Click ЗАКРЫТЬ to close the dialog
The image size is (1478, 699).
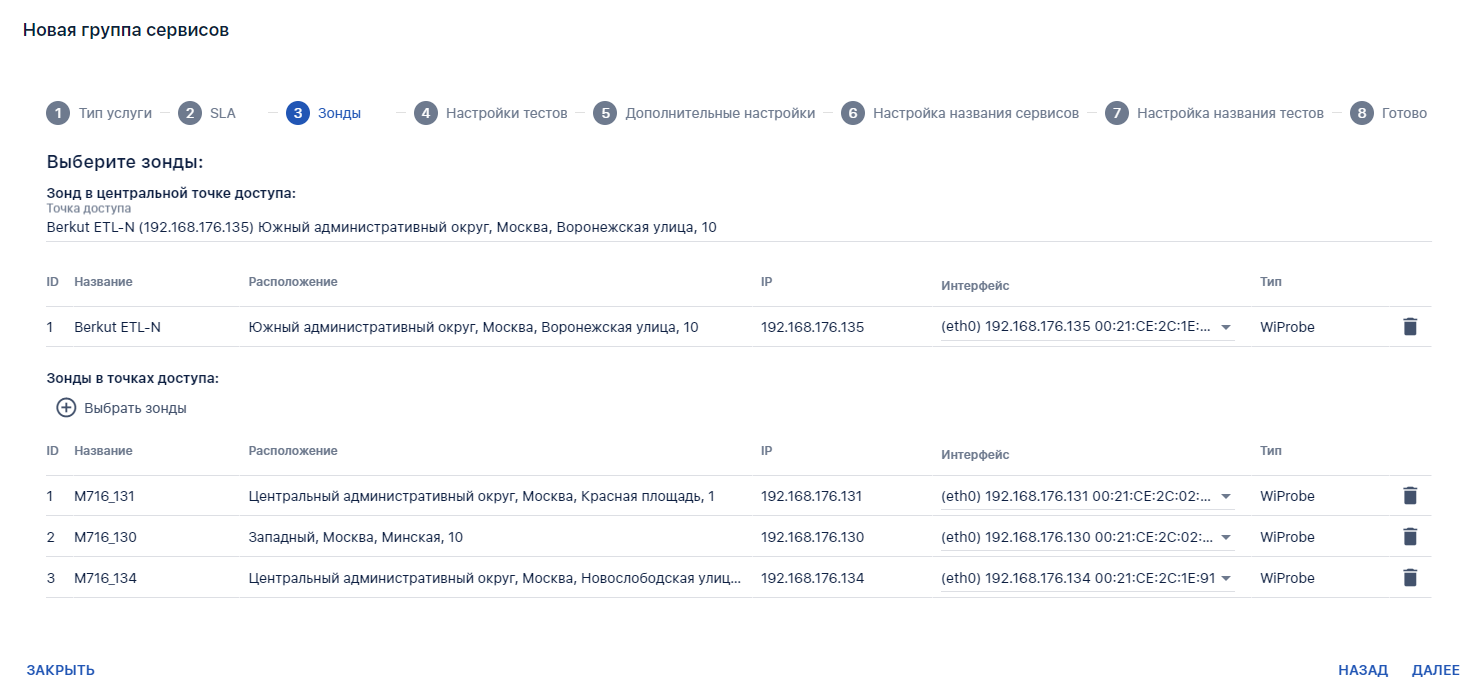(x=61, y=670)
